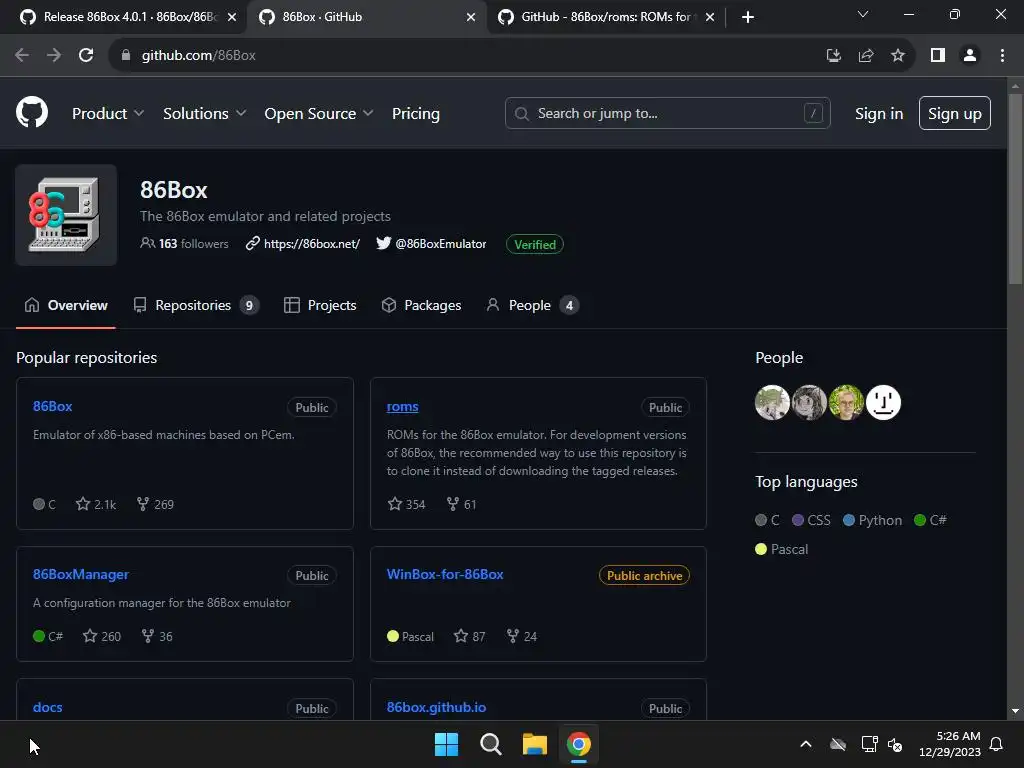Image resolution: width=1024 pixels, height=768 pixels.
Task: Go forward using the browser forward arrow
Action: coord(54,56)
